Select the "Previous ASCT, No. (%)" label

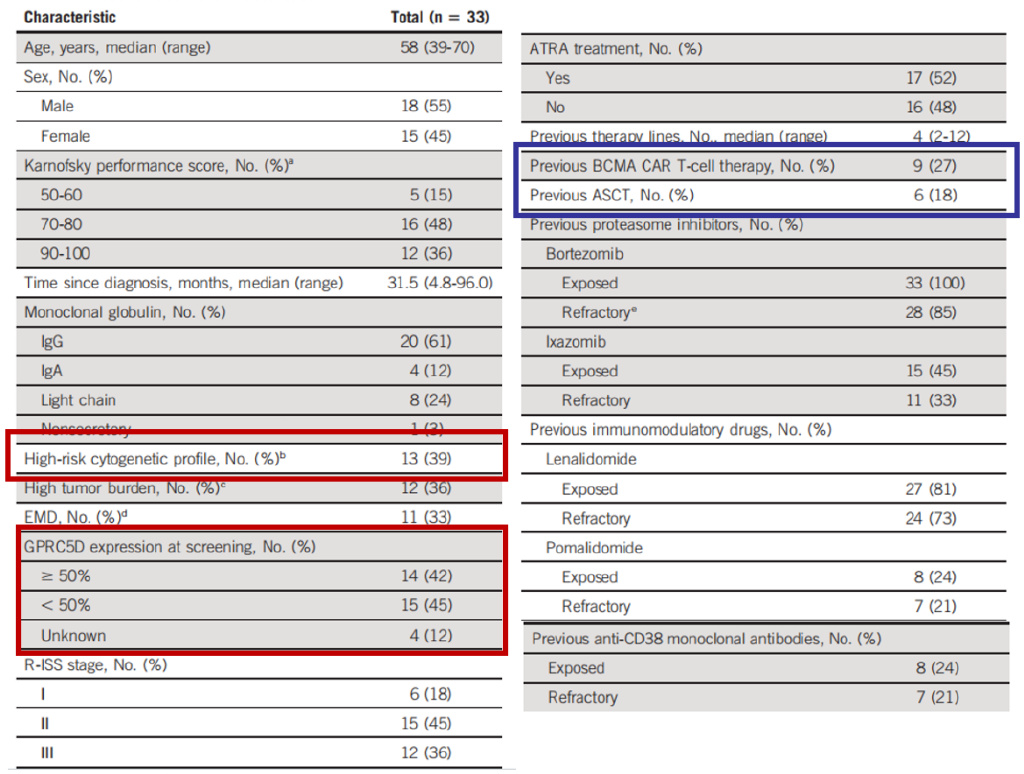611,195
